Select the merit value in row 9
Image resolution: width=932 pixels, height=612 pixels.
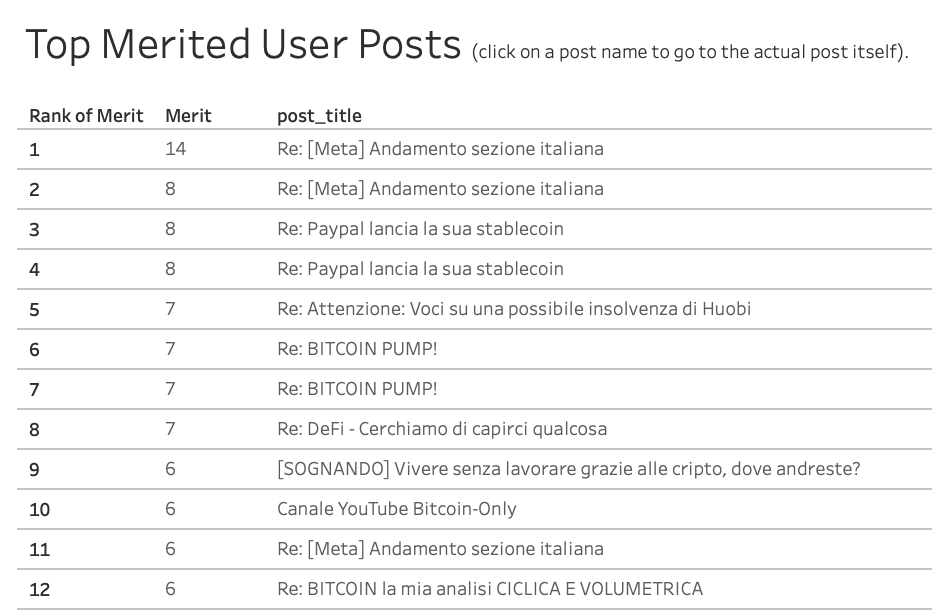170,469
